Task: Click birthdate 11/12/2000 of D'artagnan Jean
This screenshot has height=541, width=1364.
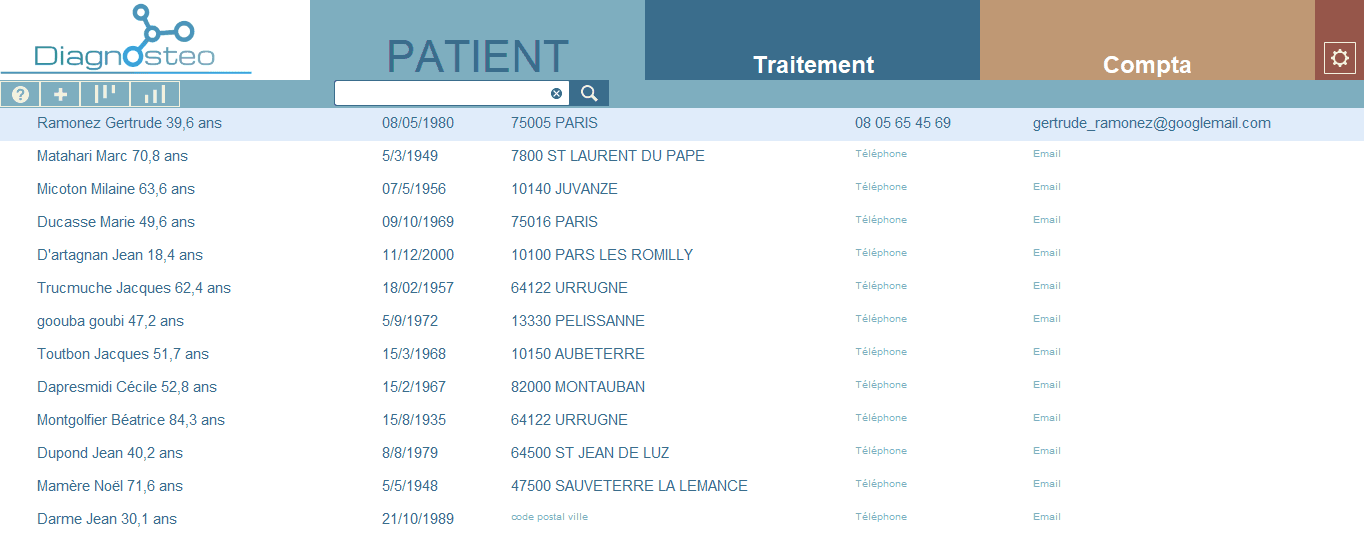Action: [418, 255]
